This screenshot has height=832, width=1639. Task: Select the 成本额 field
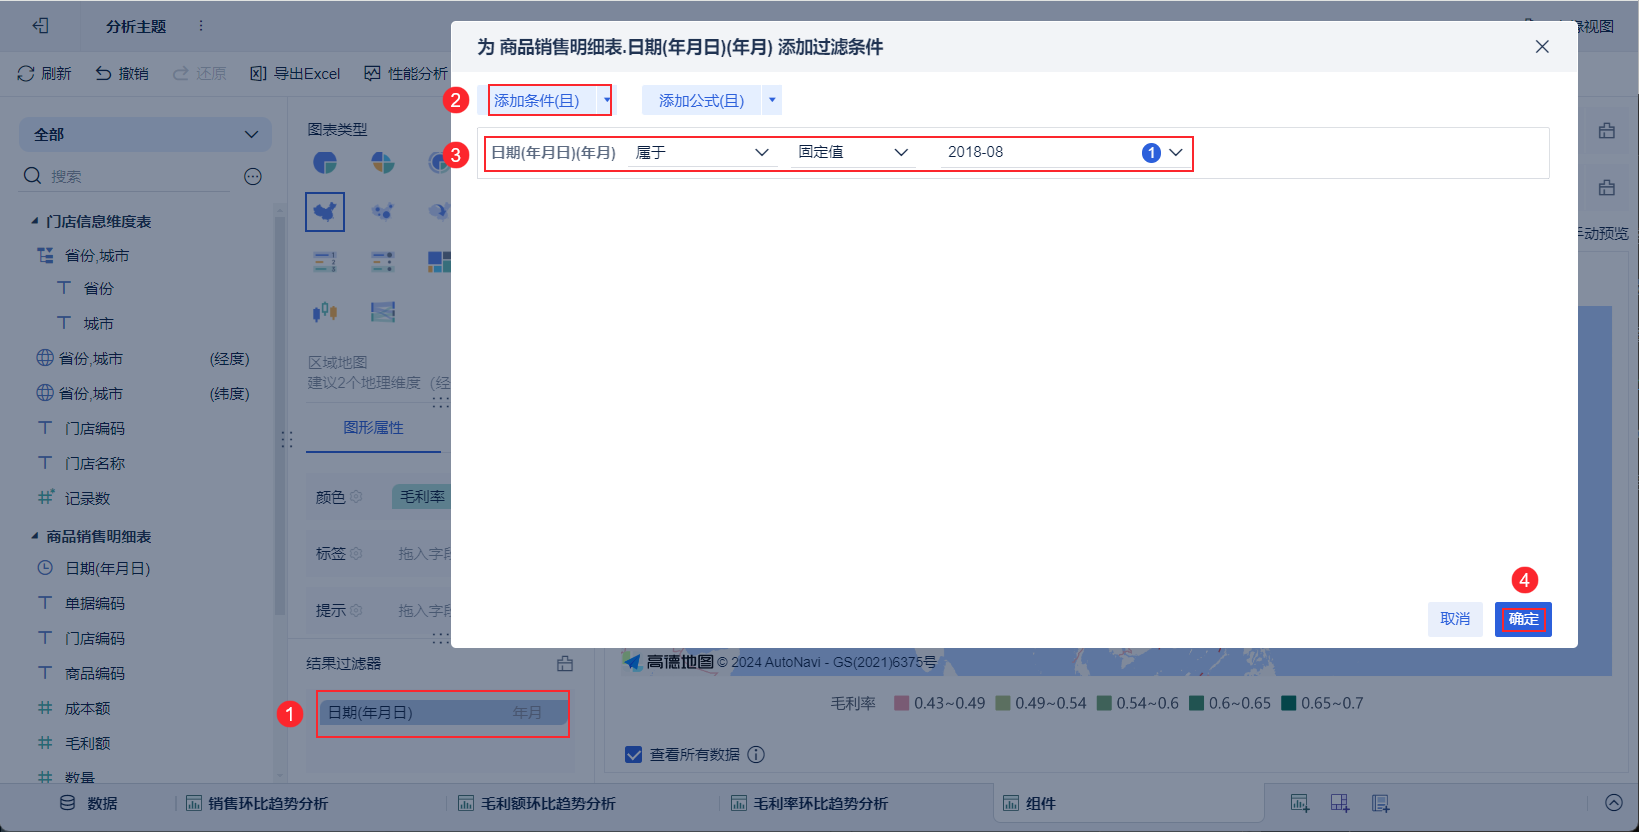pos(87,708)
